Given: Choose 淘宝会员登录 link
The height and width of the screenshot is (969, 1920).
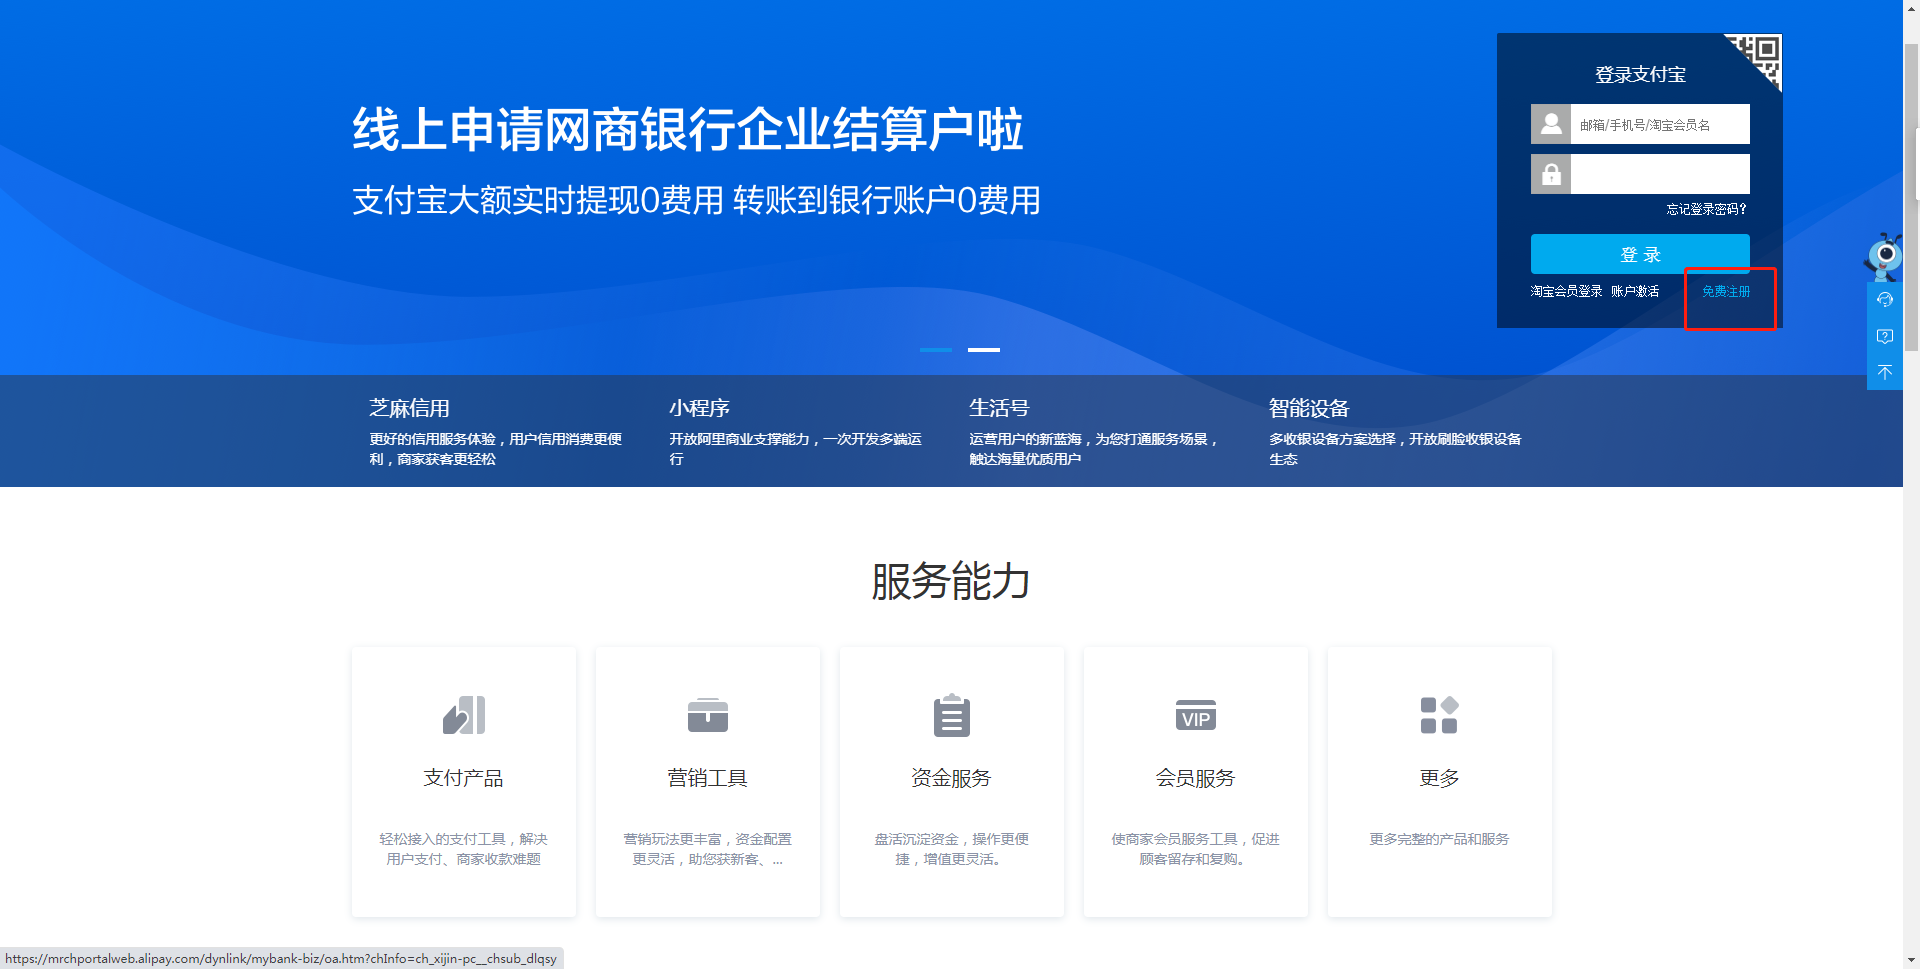Looking at the screenshot, I should pyautogui.click(x=1566, y=291).
